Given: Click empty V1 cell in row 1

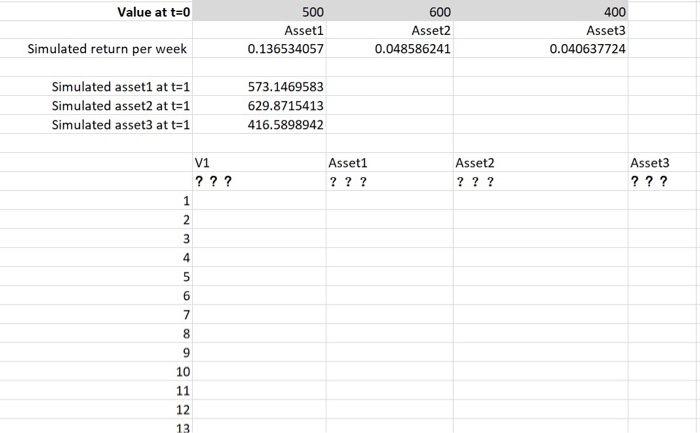Looking at the screenshot, I should pos(259,200).
